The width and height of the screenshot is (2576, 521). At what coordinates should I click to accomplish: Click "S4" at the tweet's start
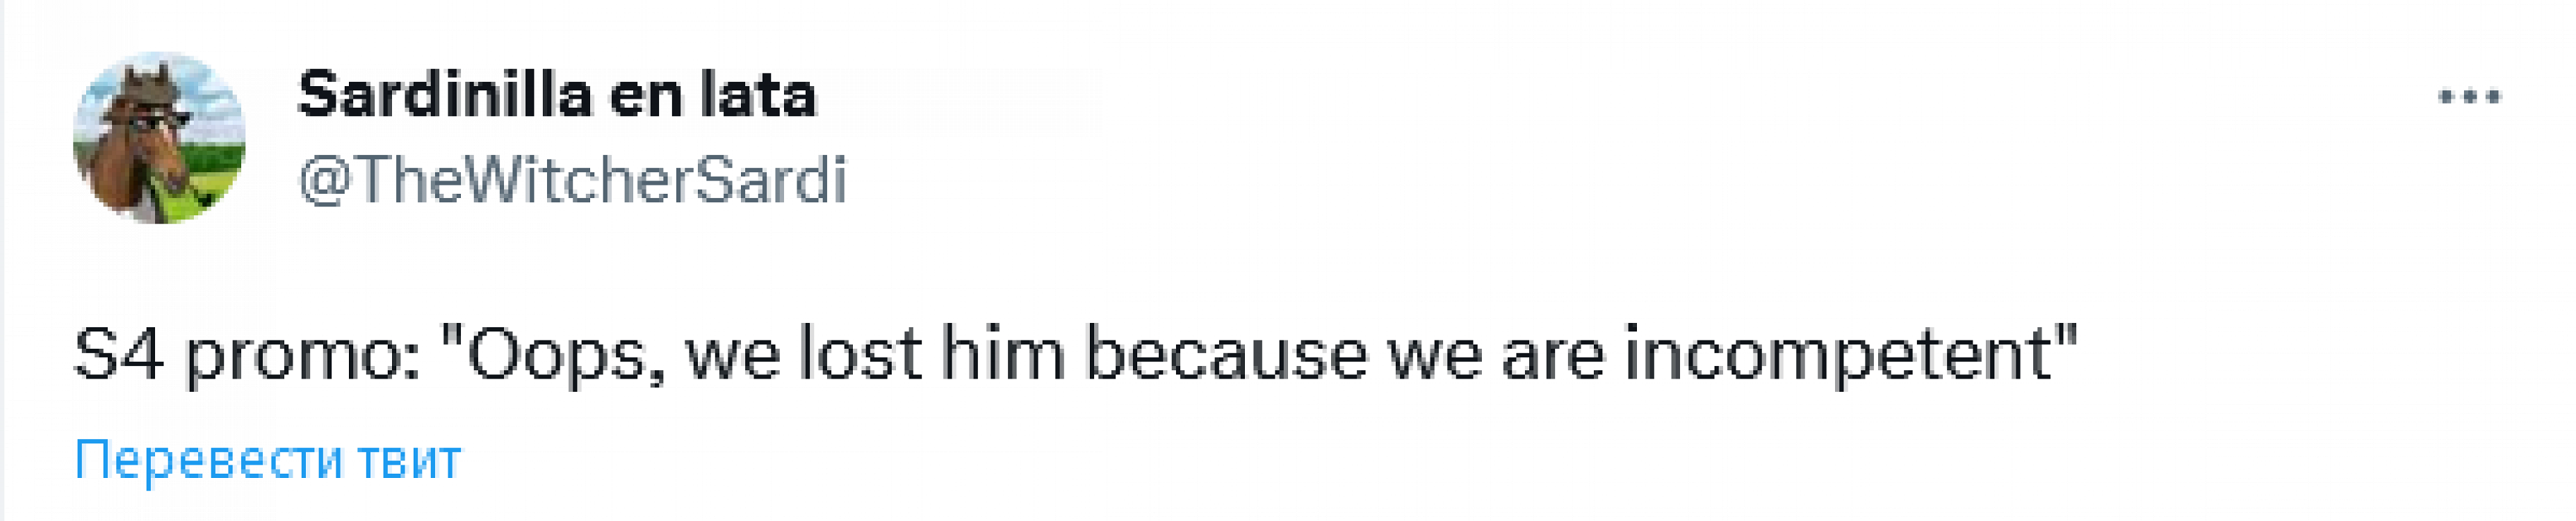pyautogui.click(x=118, y=355)
